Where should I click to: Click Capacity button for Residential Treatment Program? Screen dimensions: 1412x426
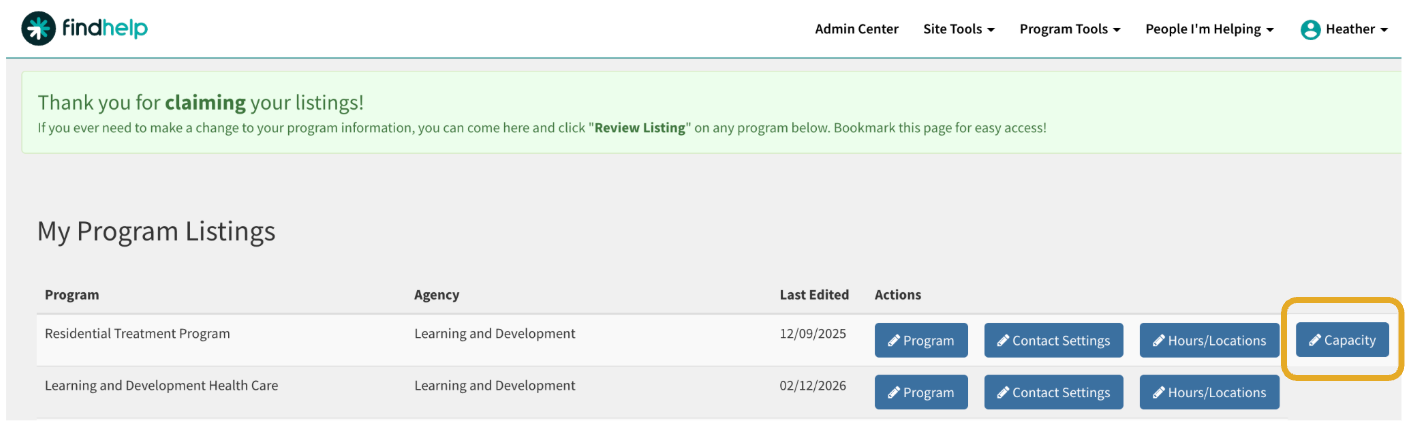coord(1342,340)
